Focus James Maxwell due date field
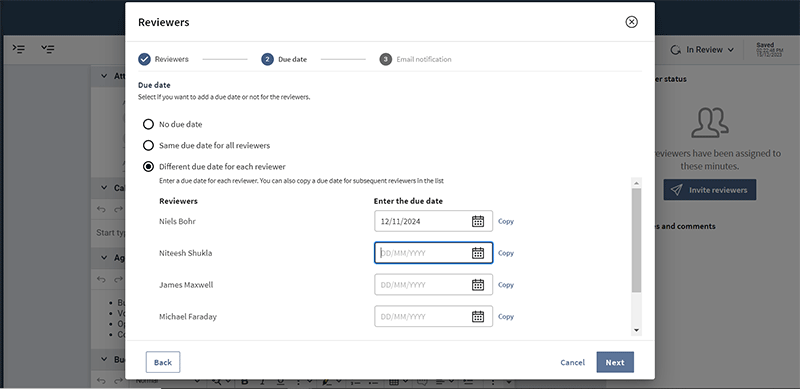The height and width of the screenshot is (389, 800). click(x=433, y=285)
